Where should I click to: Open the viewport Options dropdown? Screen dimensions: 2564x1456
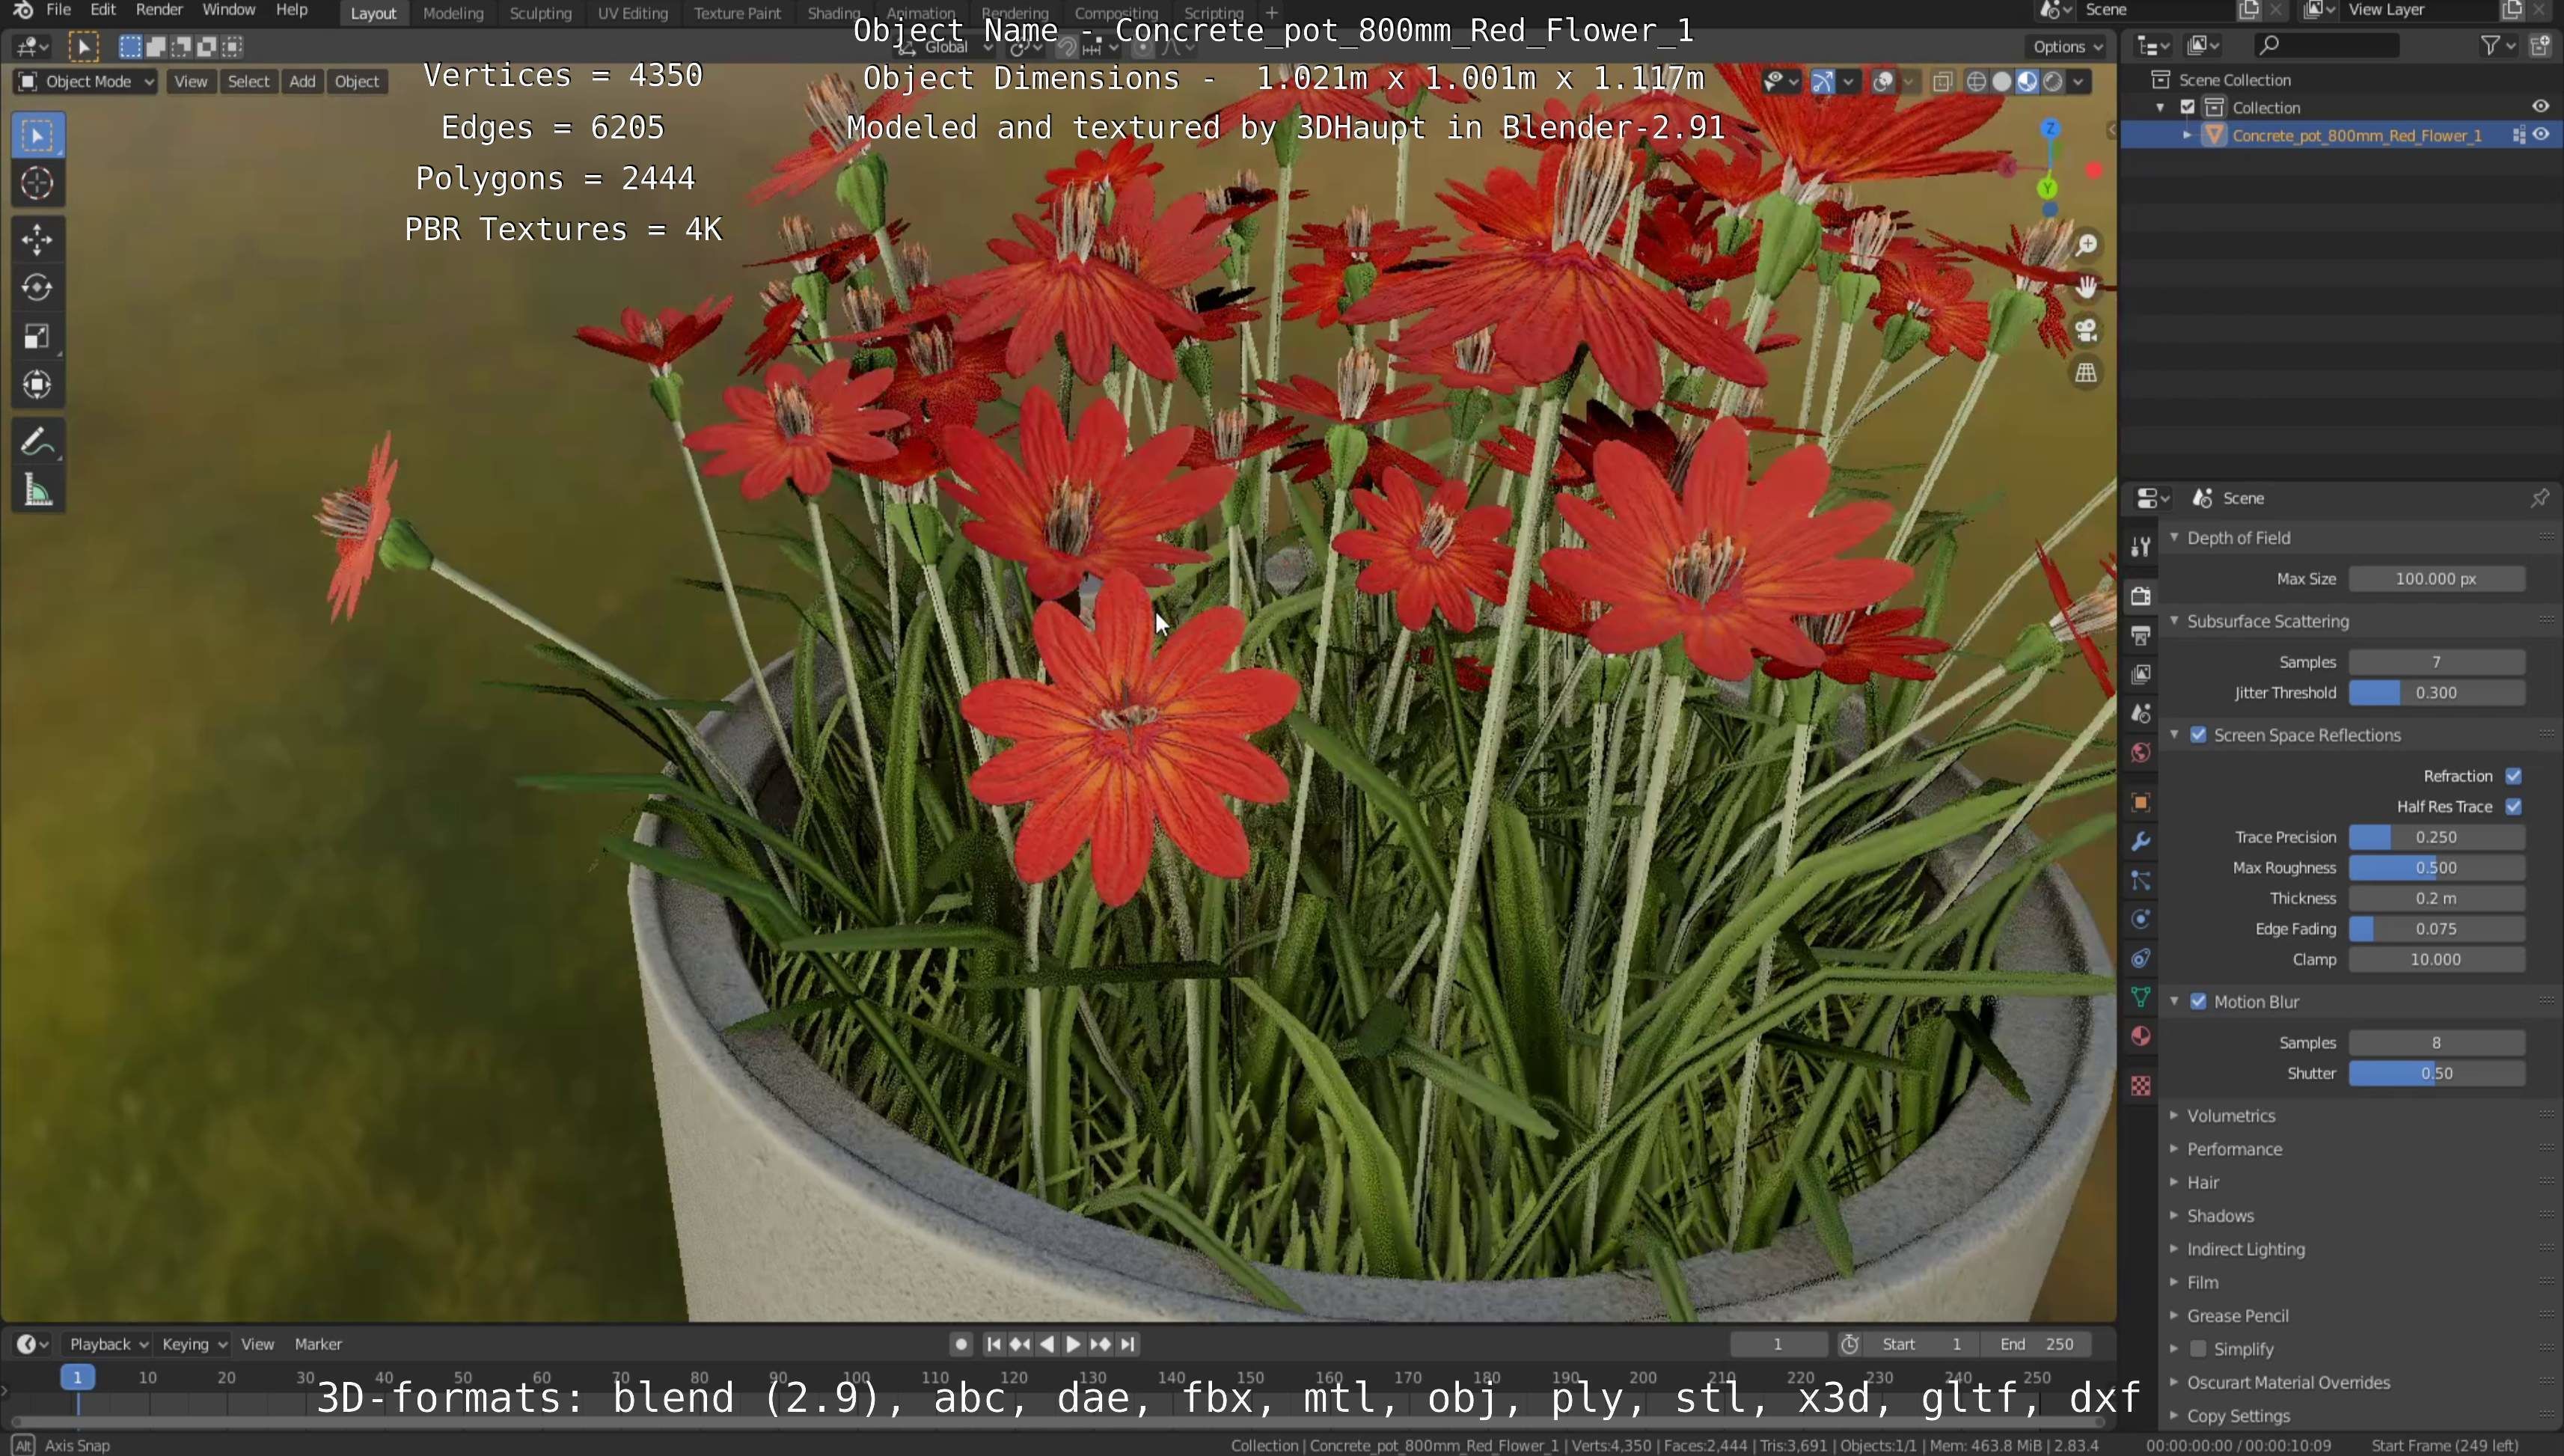2067,47
